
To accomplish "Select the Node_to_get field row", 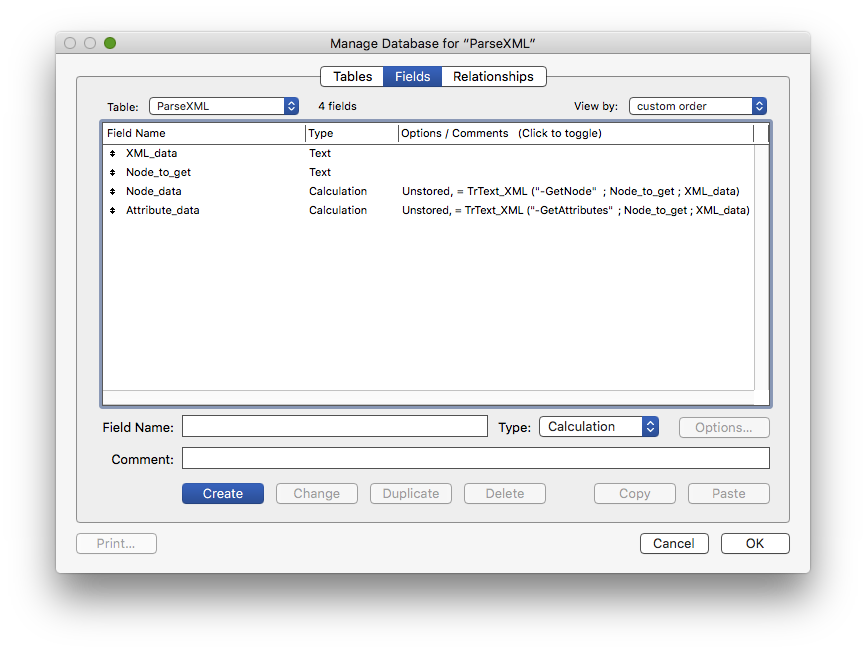I will pos(428,172).
